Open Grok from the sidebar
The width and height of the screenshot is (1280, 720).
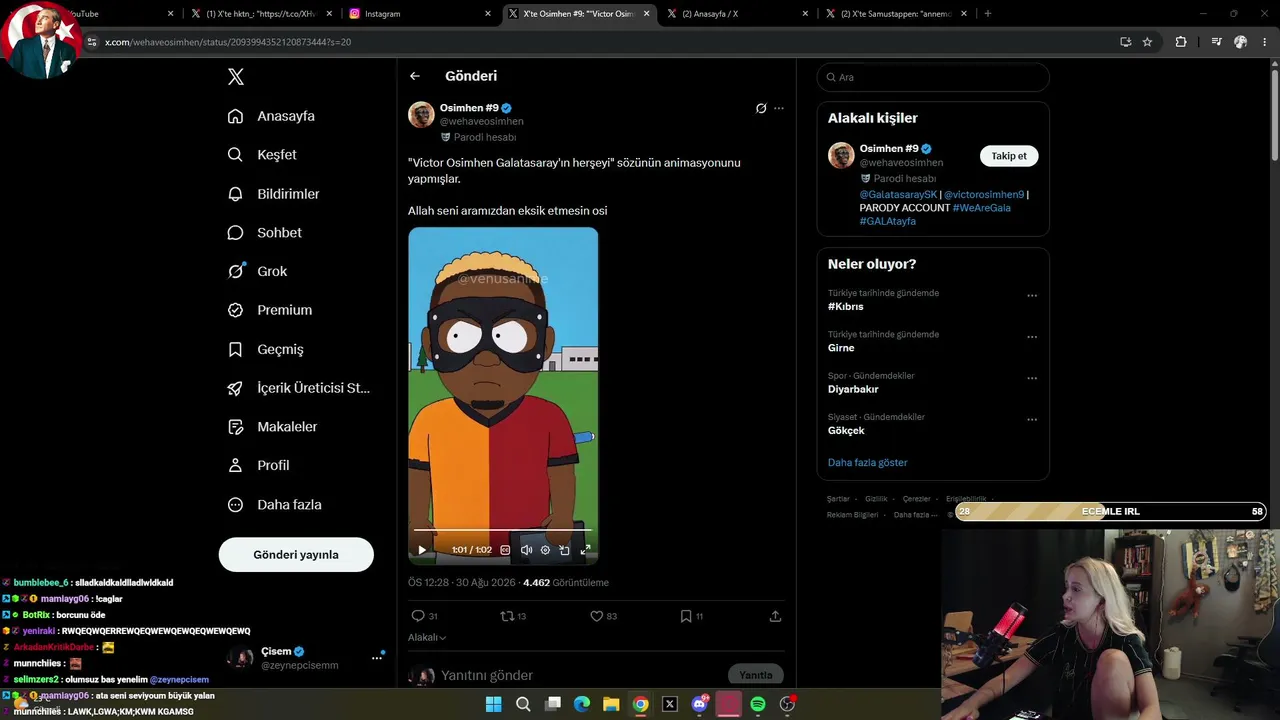(x=257, y=271)
